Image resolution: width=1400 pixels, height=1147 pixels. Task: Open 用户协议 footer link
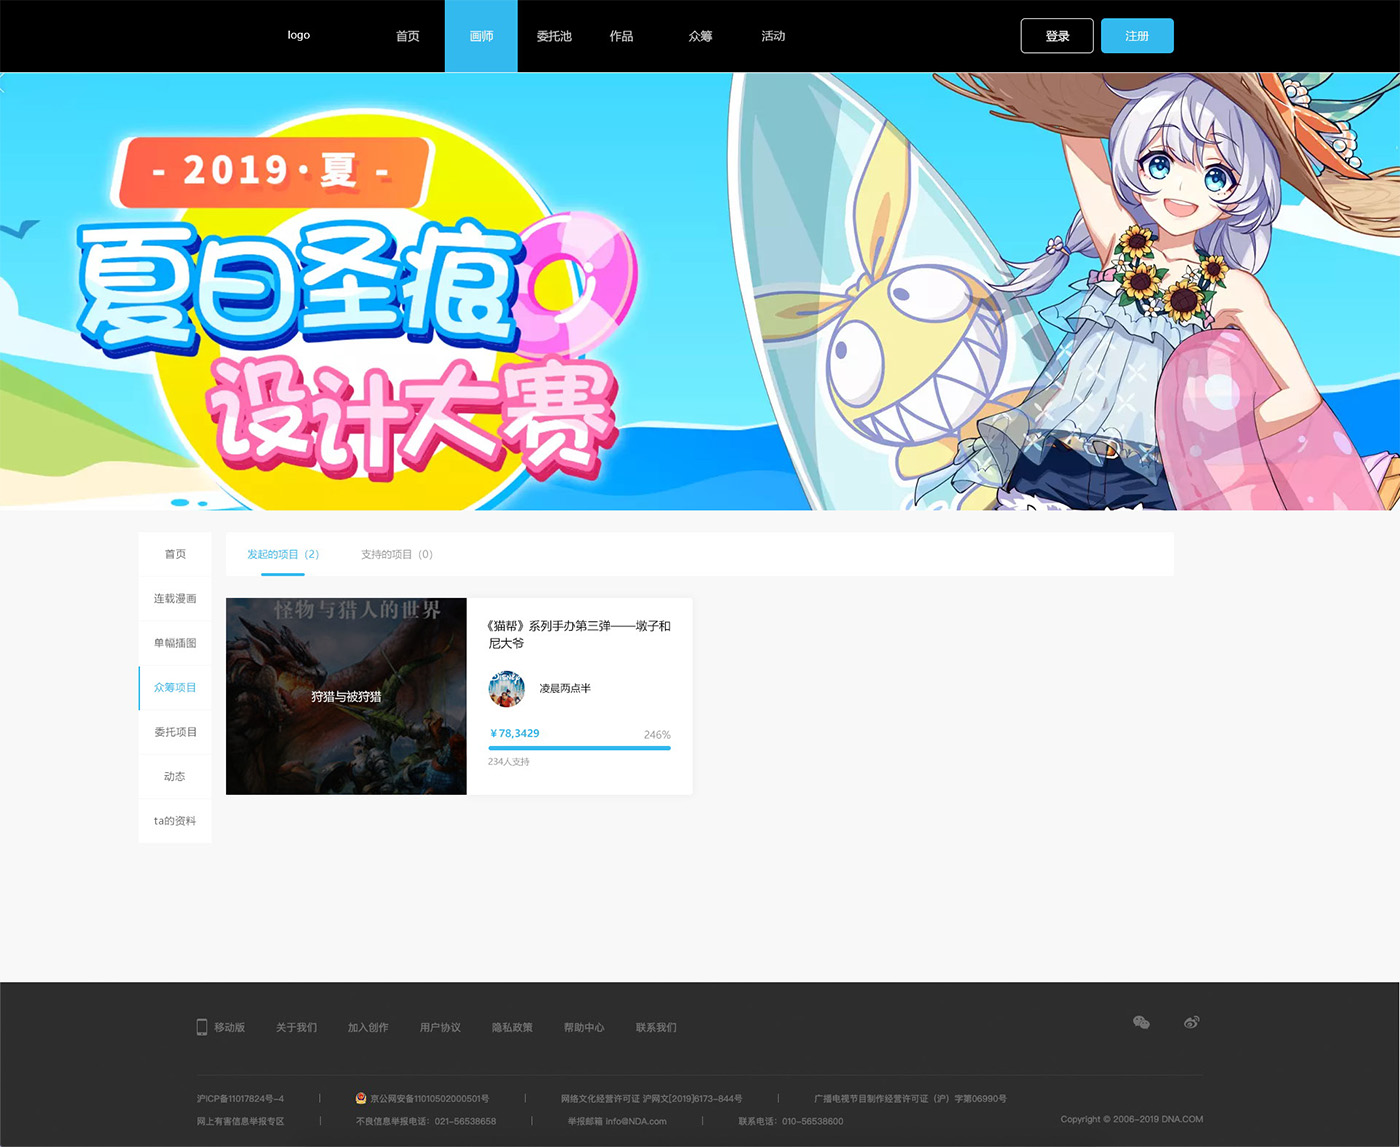click(440, 1027)
